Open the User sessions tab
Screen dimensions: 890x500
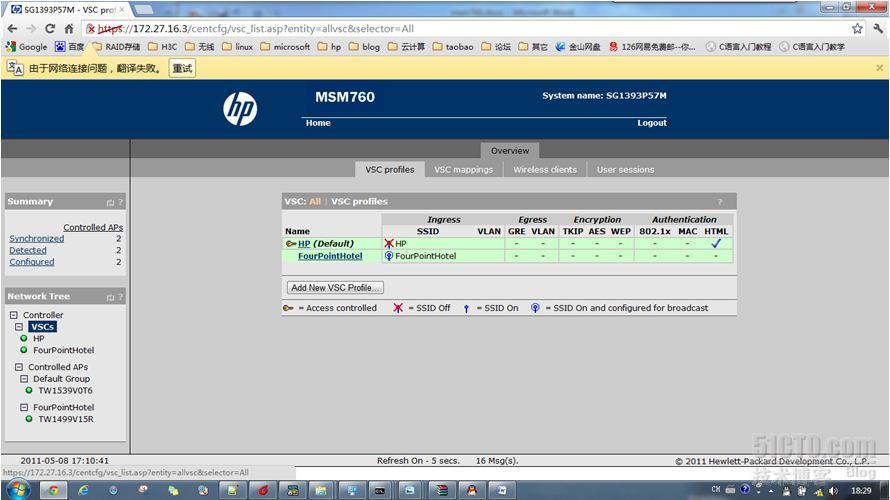(625, 169)
